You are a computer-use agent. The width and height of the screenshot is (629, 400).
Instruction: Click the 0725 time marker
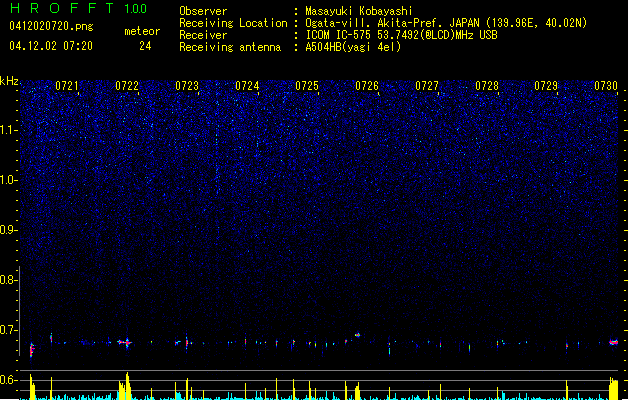pyautogui.click(x=307, y=86)
